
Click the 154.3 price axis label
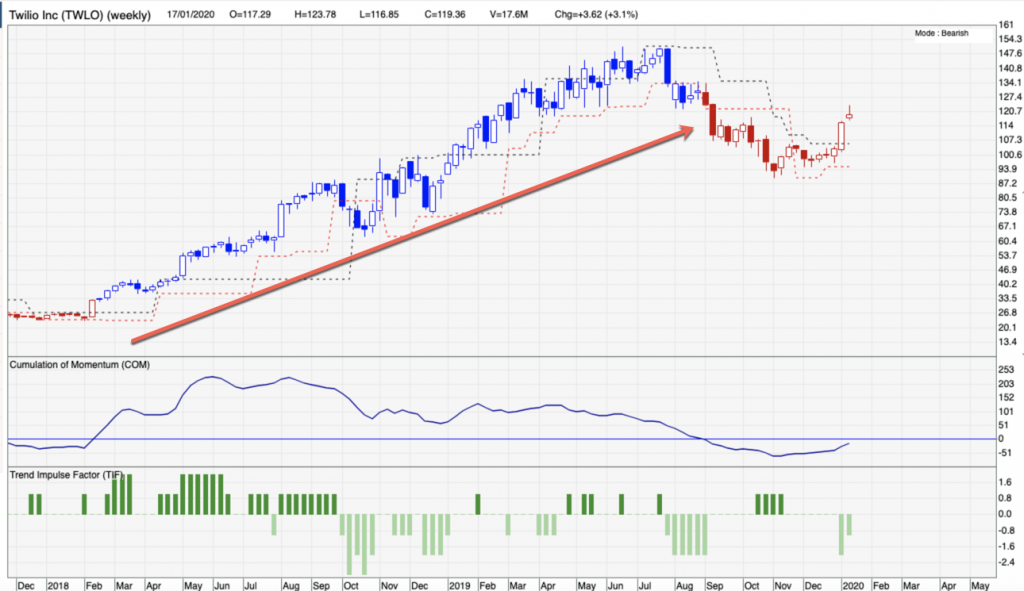coord(1010,39)
